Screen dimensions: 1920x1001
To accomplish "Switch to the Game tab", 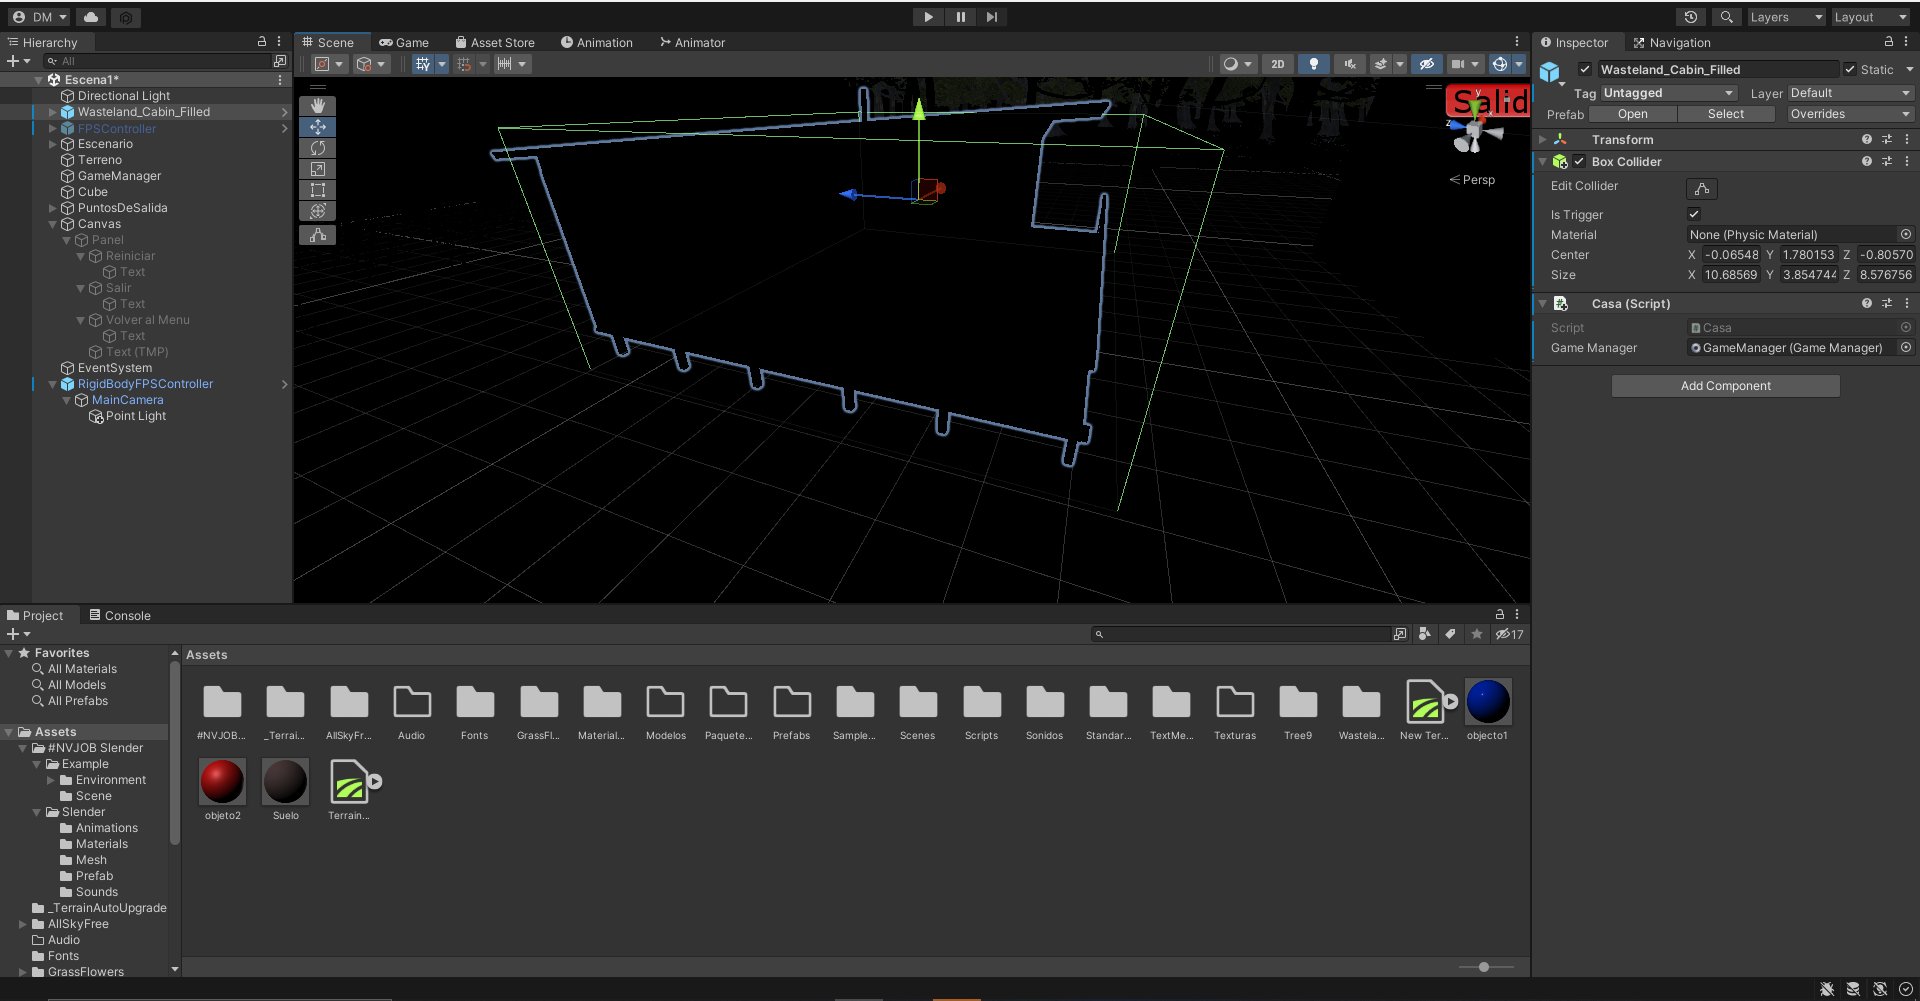I will coord(404,43).
